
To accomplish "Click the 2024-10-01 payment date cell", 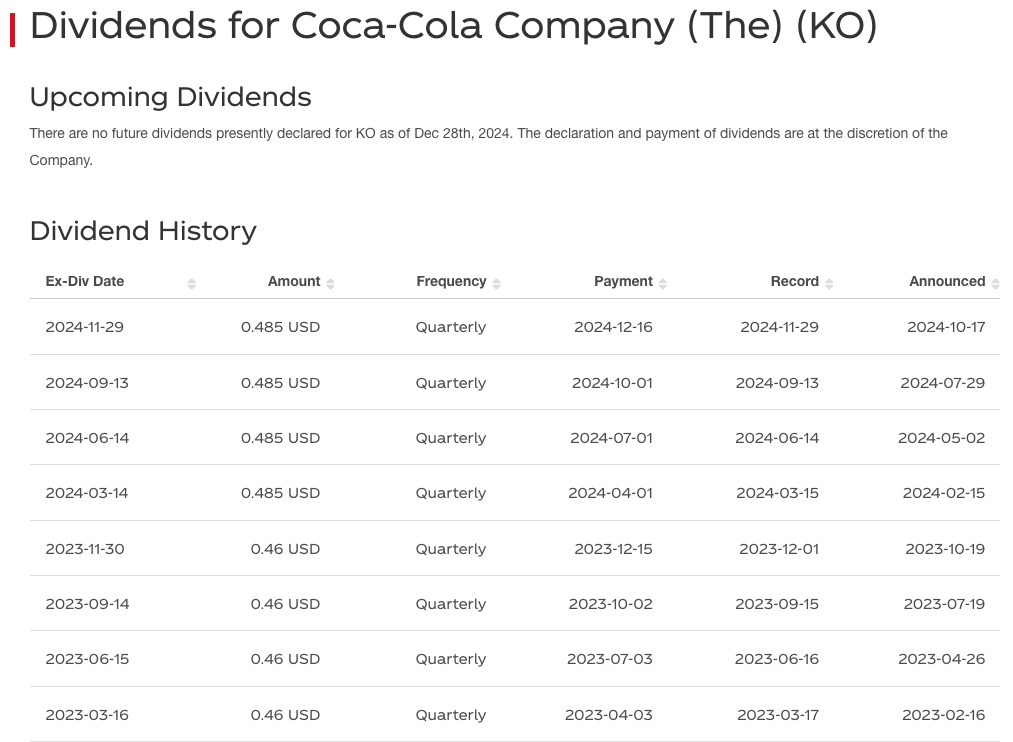I will click(612, 383).
